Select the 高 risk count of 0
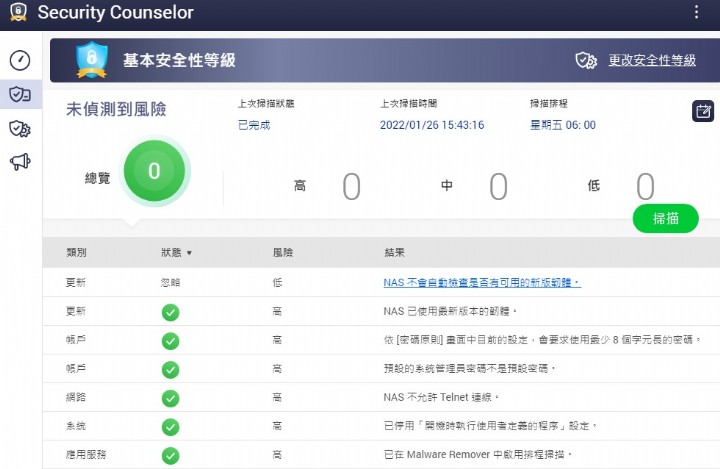720x469 pixels. pyautogui.click(x=351, y=187)
